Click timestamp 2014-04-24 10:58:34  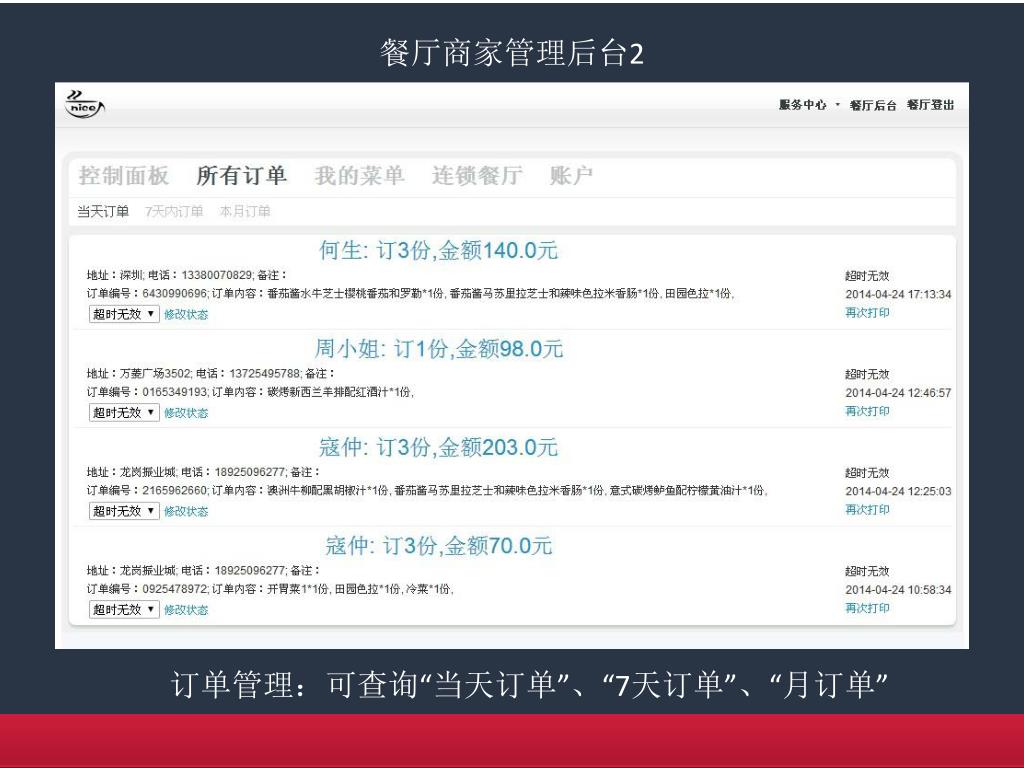click(x=898, y=590)
